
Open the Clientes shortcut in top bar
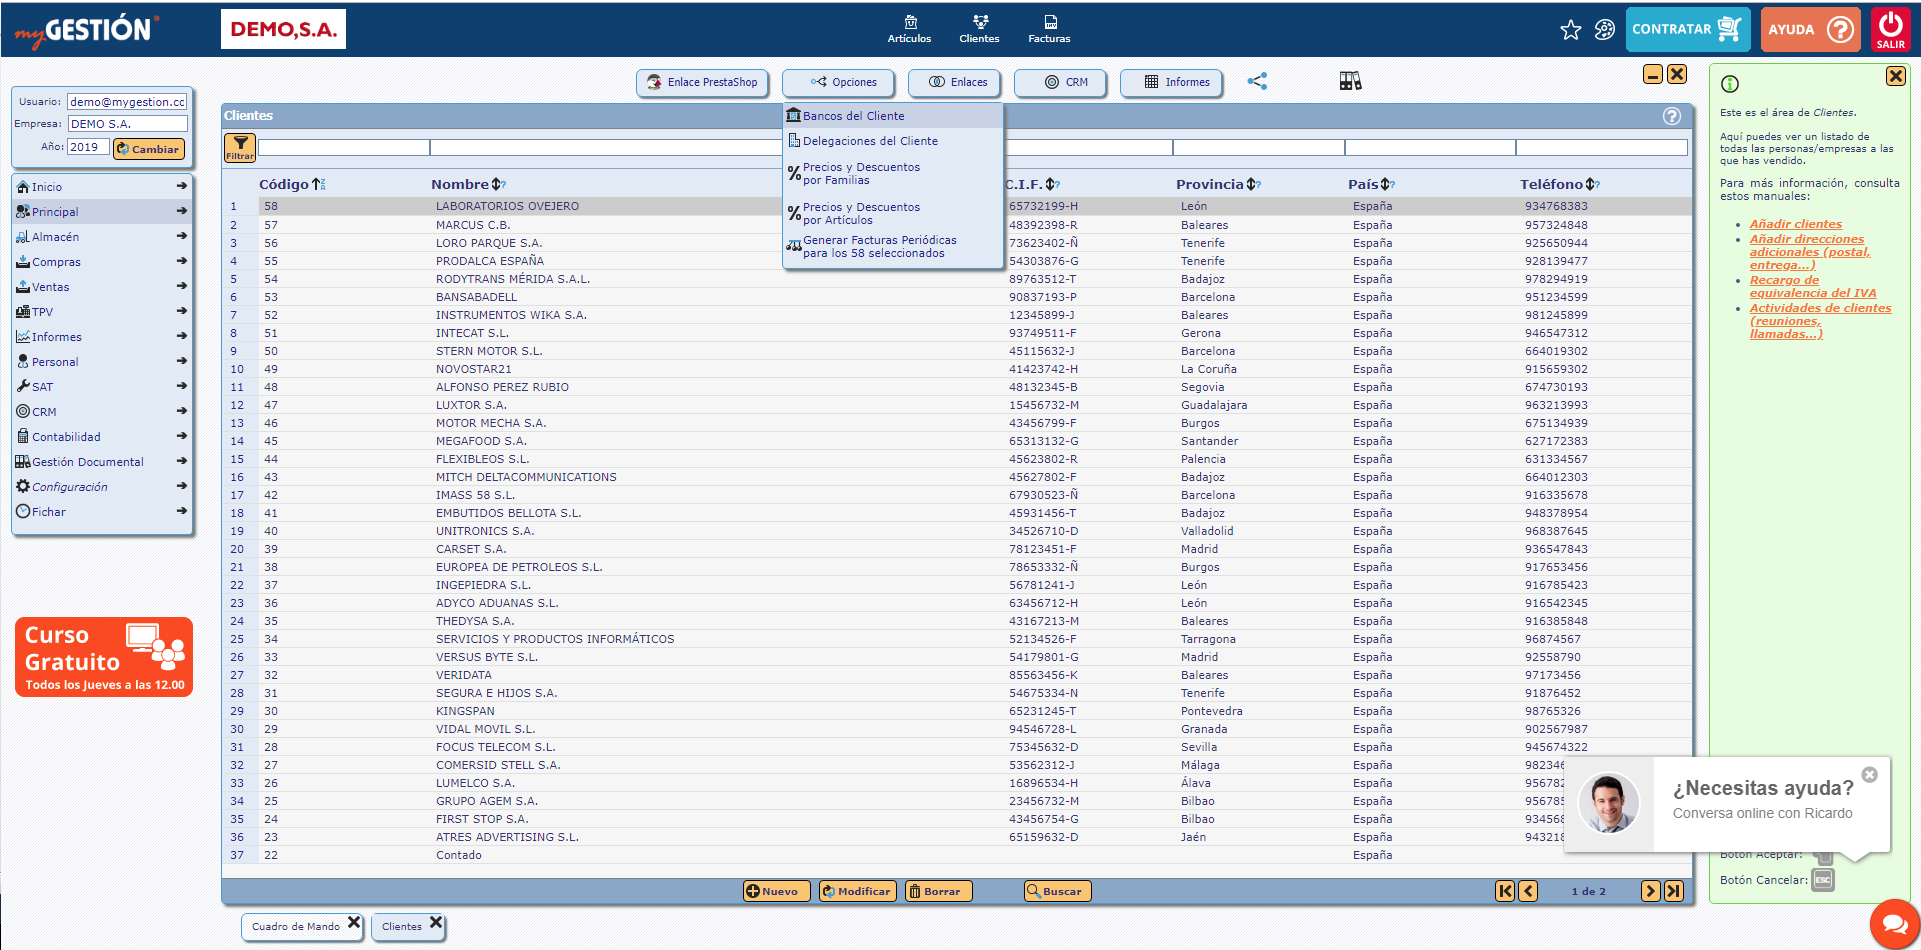coord(979,29)
